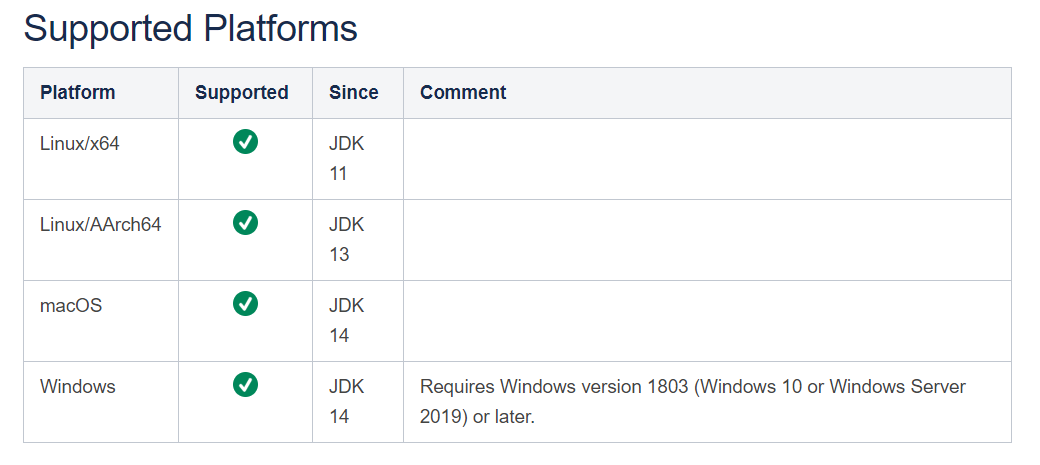Image resolution: width=1040 pixels, height=465 pixels.
Task: Select the Windows platform cell
Action: click(x=78, y=386)
